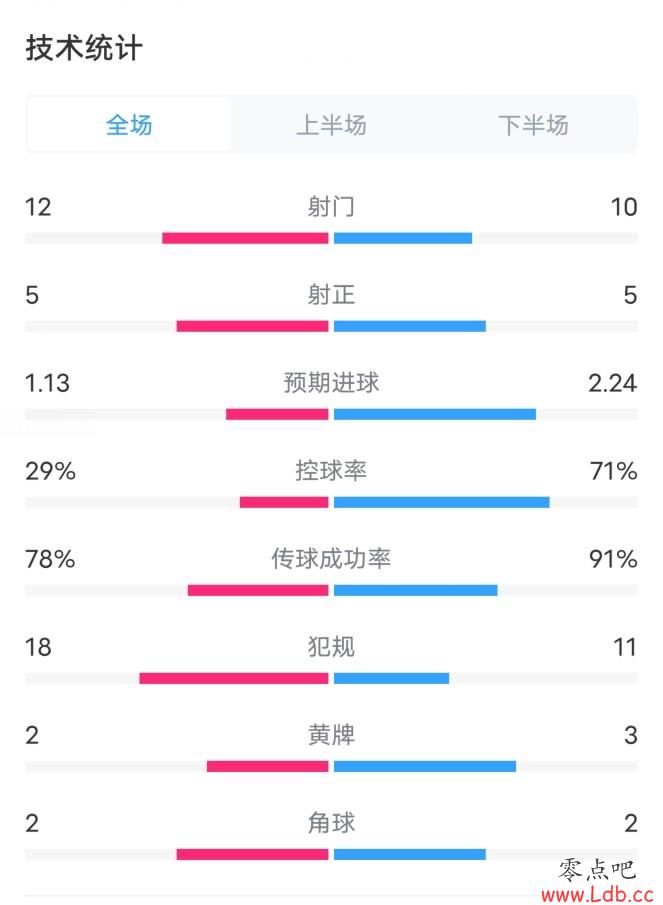This screenshot has height=905, width=663.
Task: Open the 下半场 tab
Action: [533, 125]
